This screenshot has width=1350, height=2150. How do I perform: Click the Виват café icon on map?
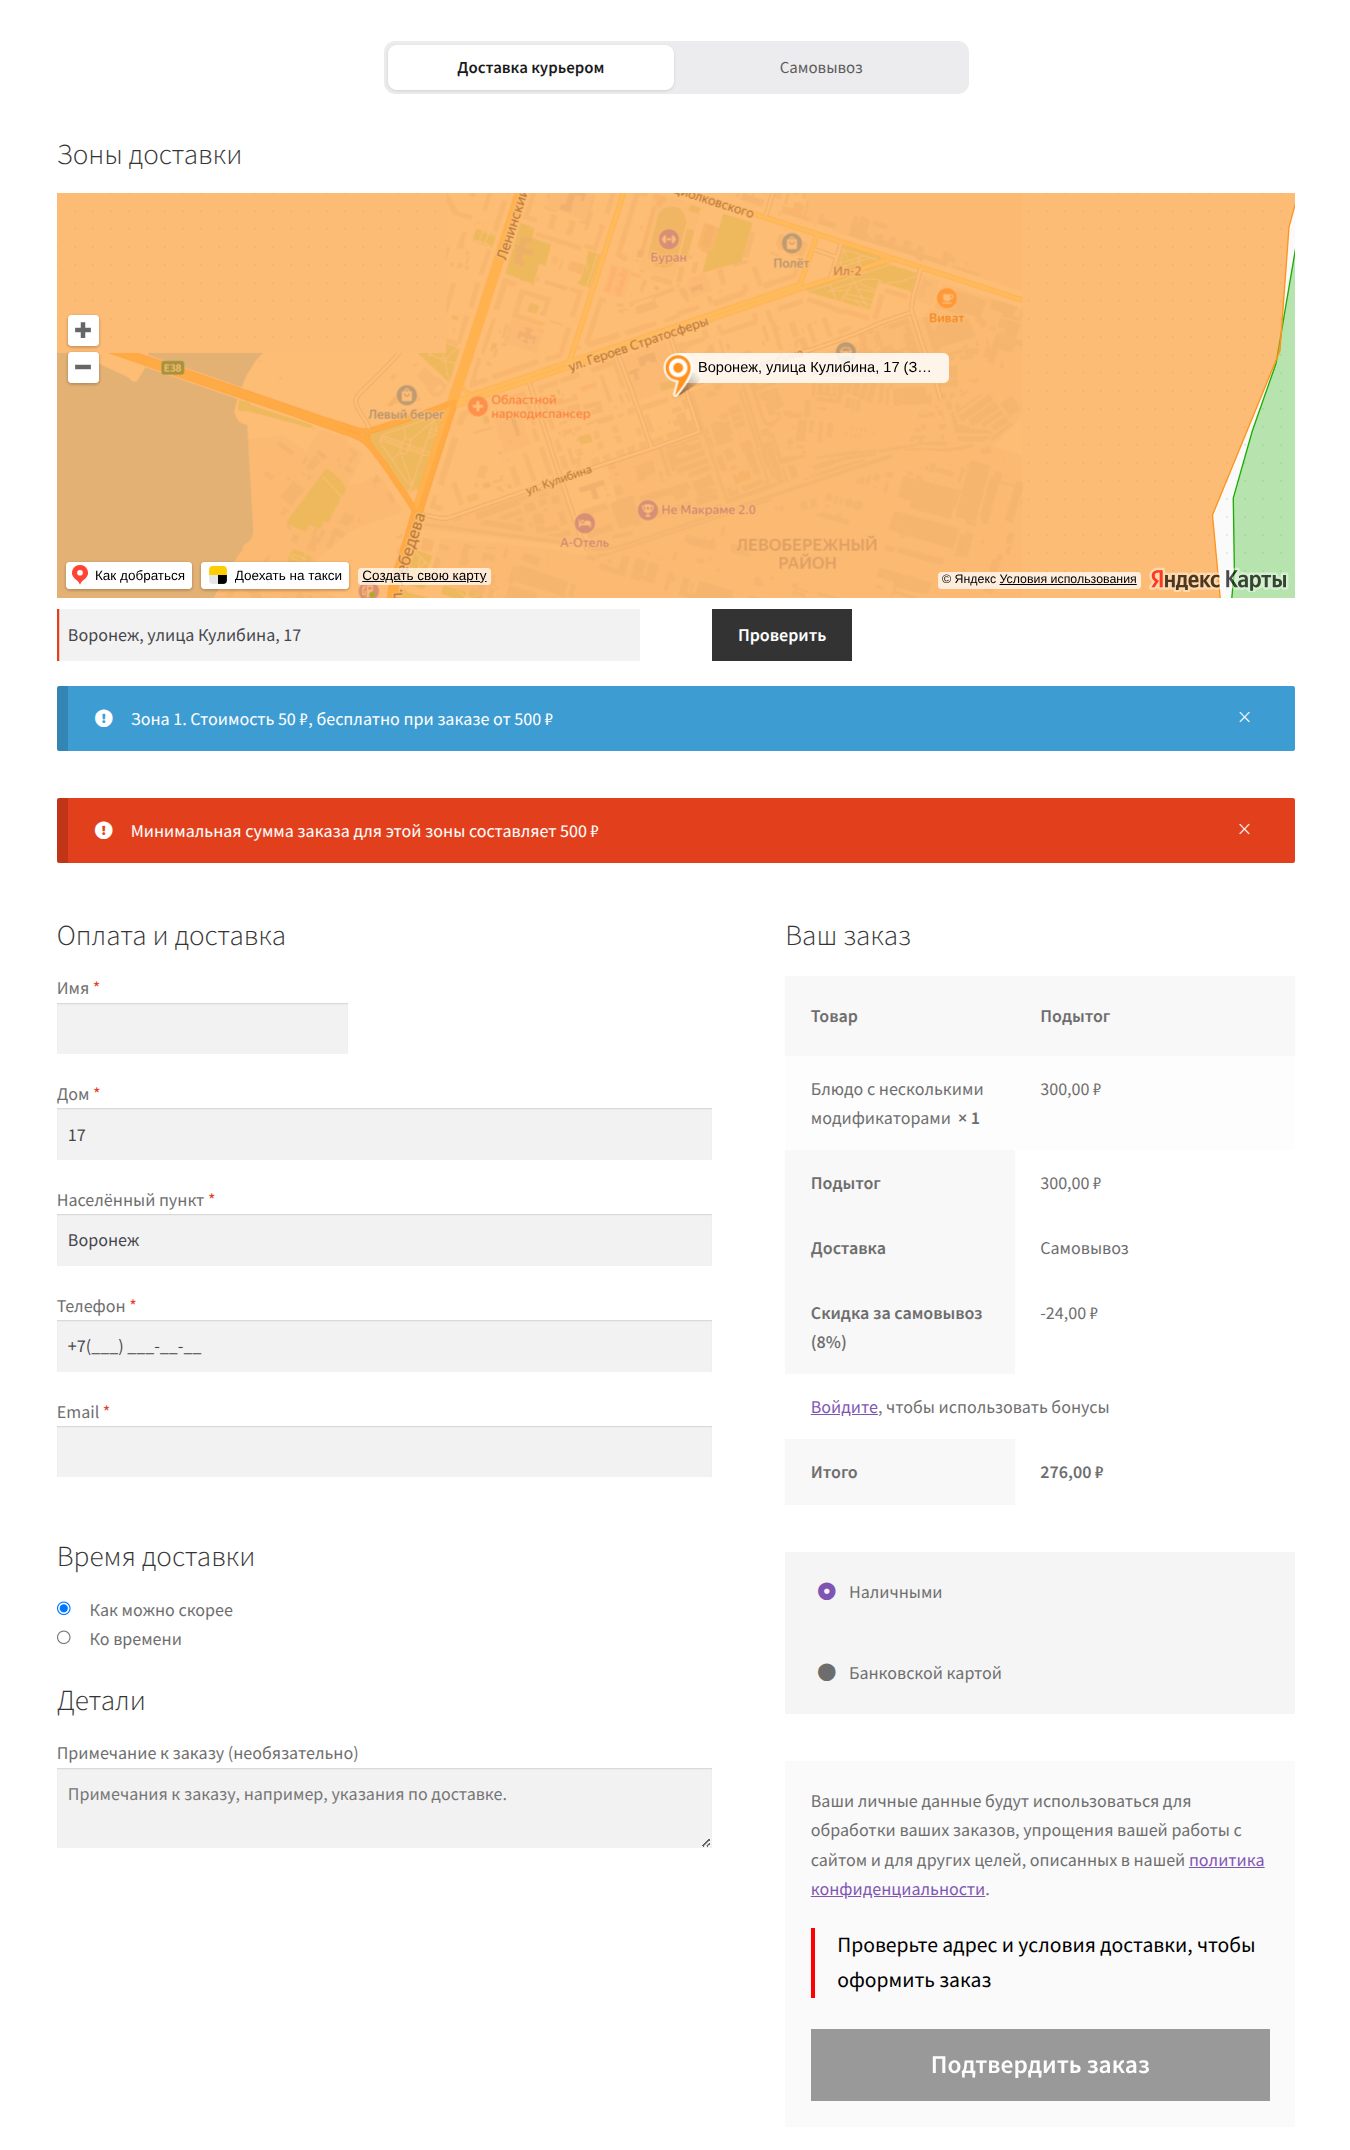point(946,298)
